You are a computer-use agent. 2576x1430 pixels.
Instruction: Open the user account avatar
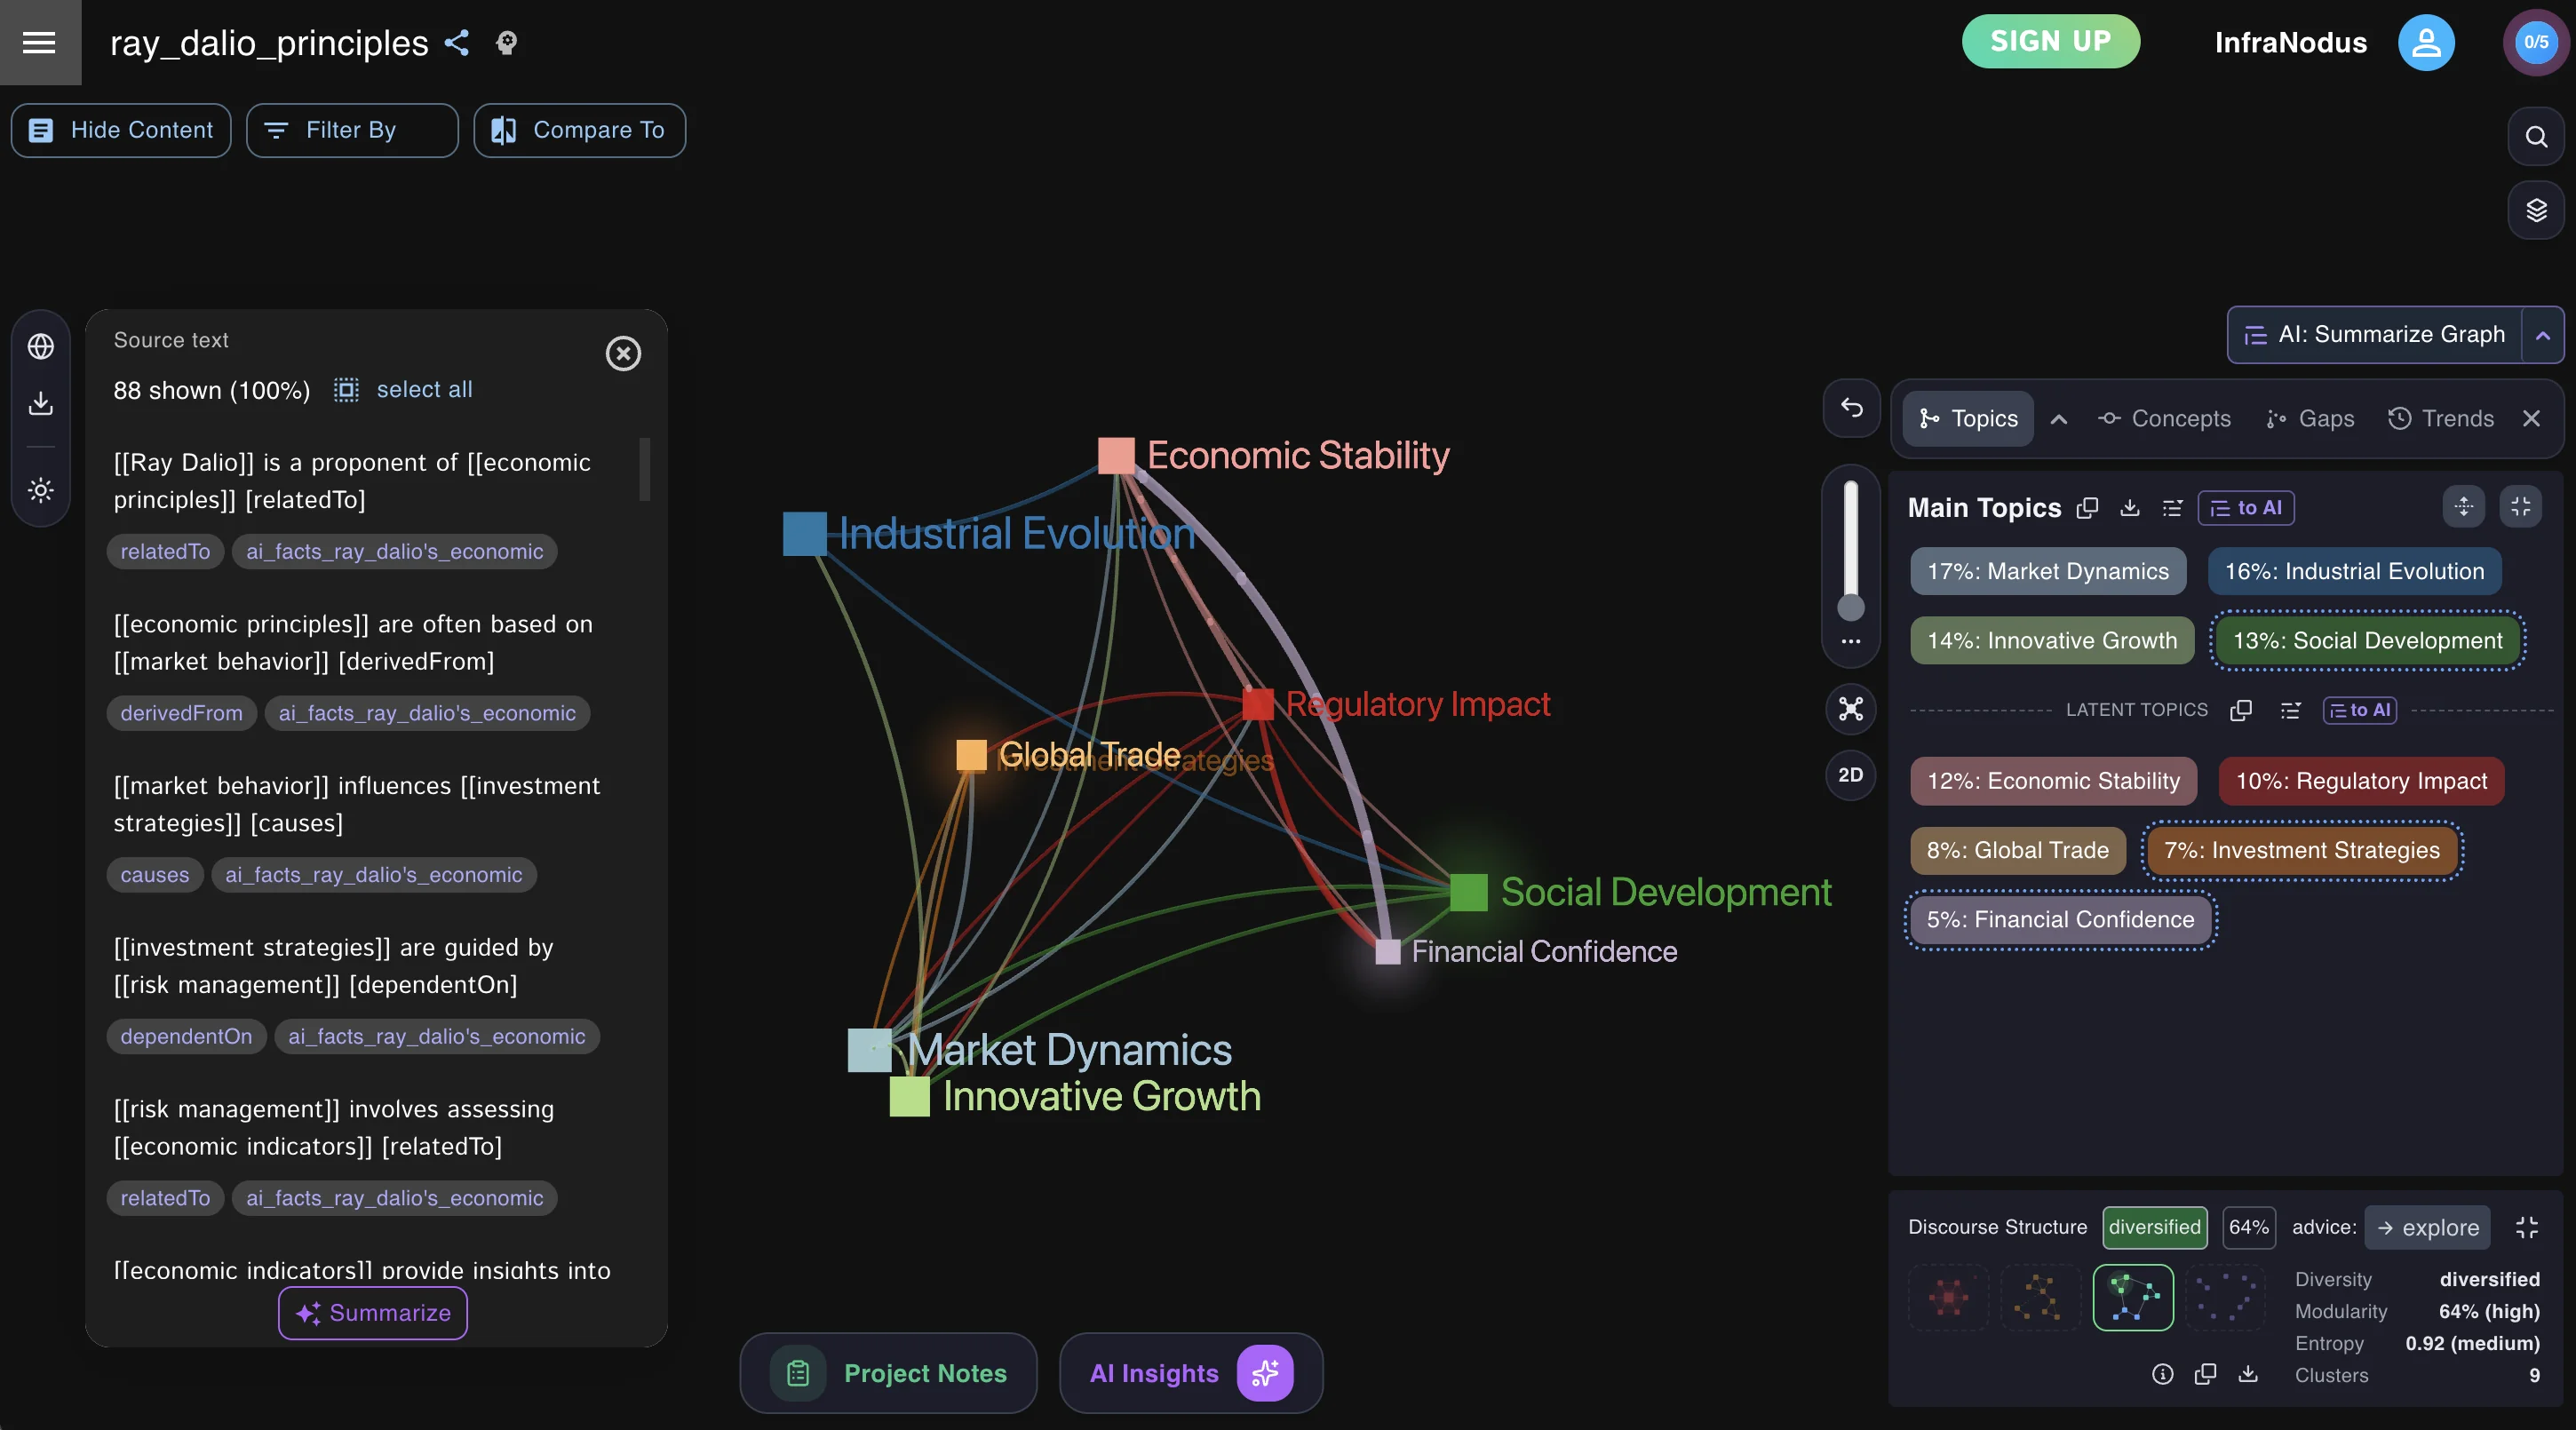click(x=2426, y=42)
